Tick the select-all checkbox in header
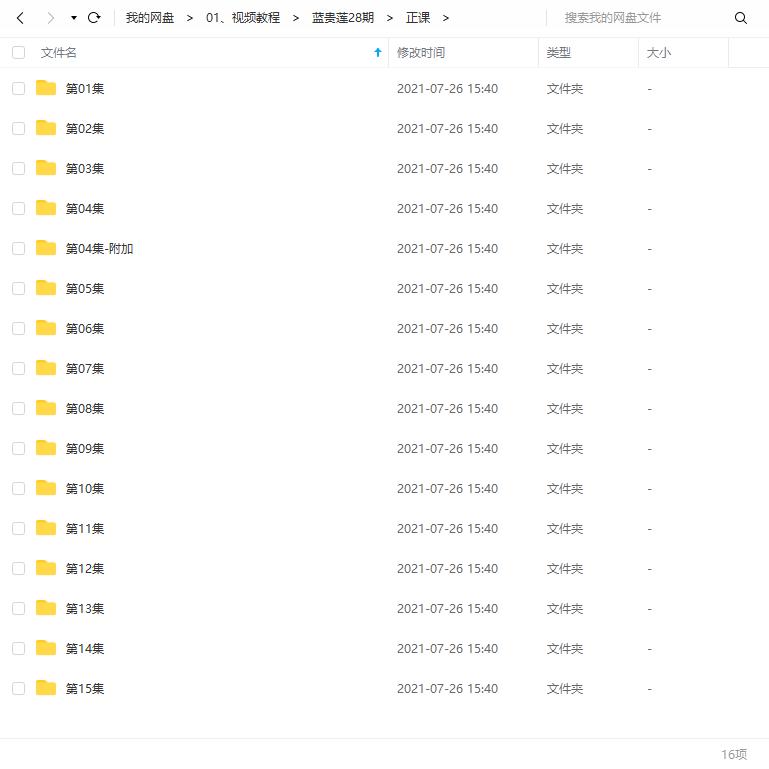The height and width of the screenshot is (769, 769). tap(19, 52)
